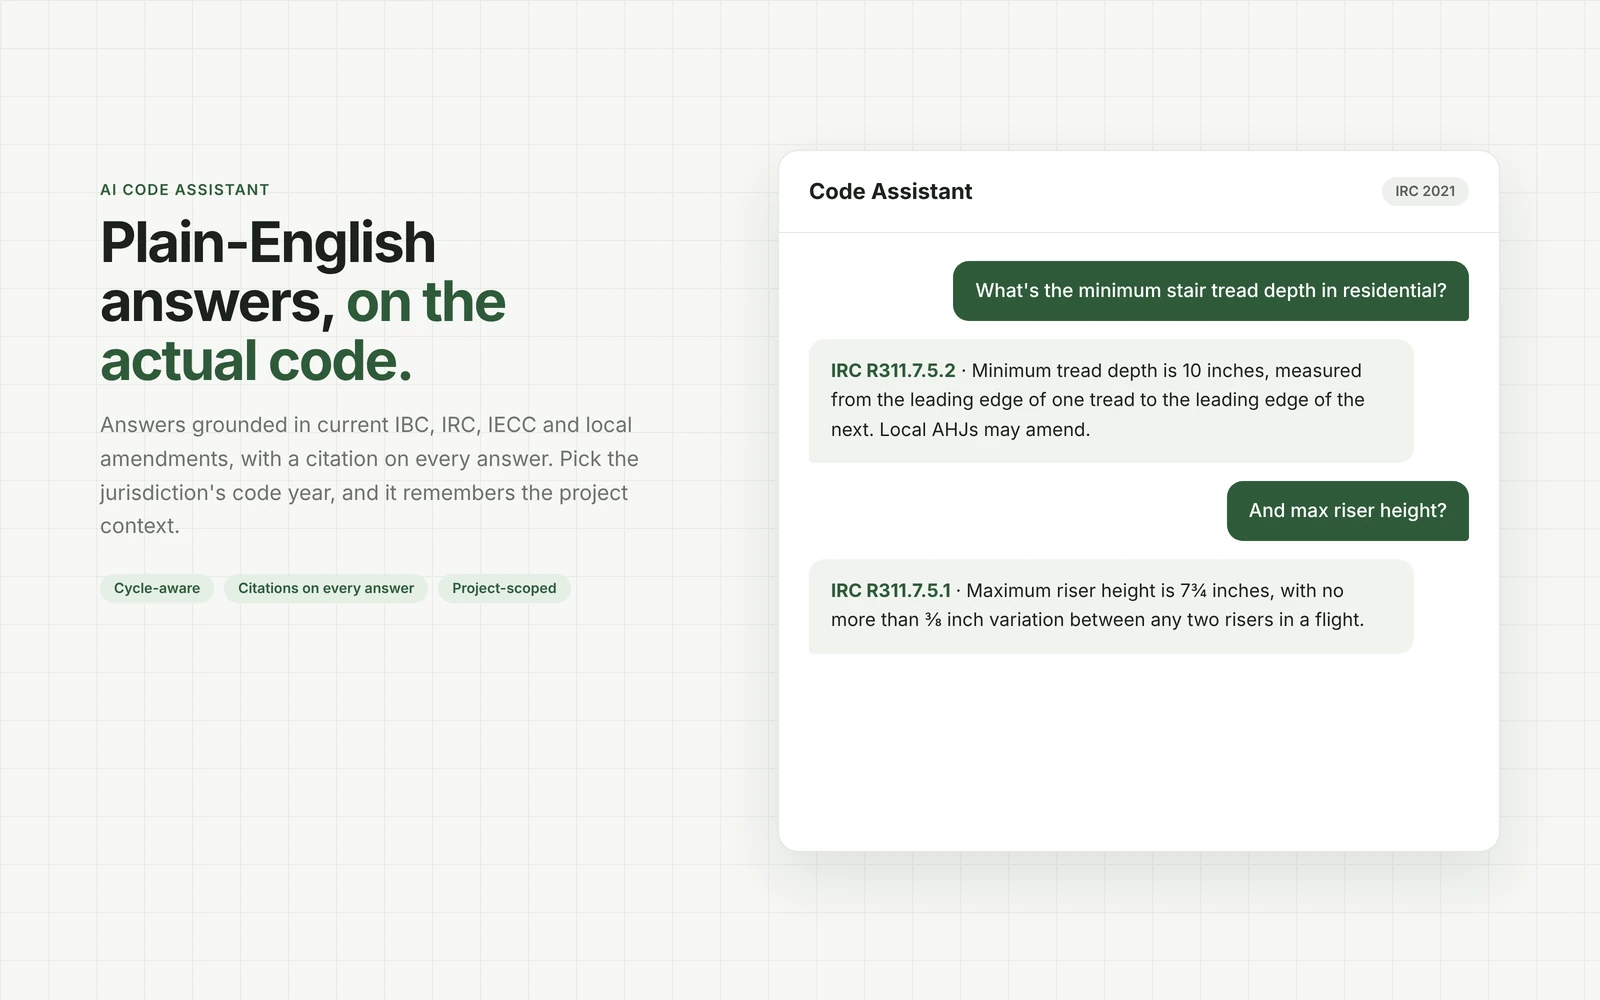1600x1000 pixels.
Task: Click the 'And max riser height?' message
Action: 1348,511
